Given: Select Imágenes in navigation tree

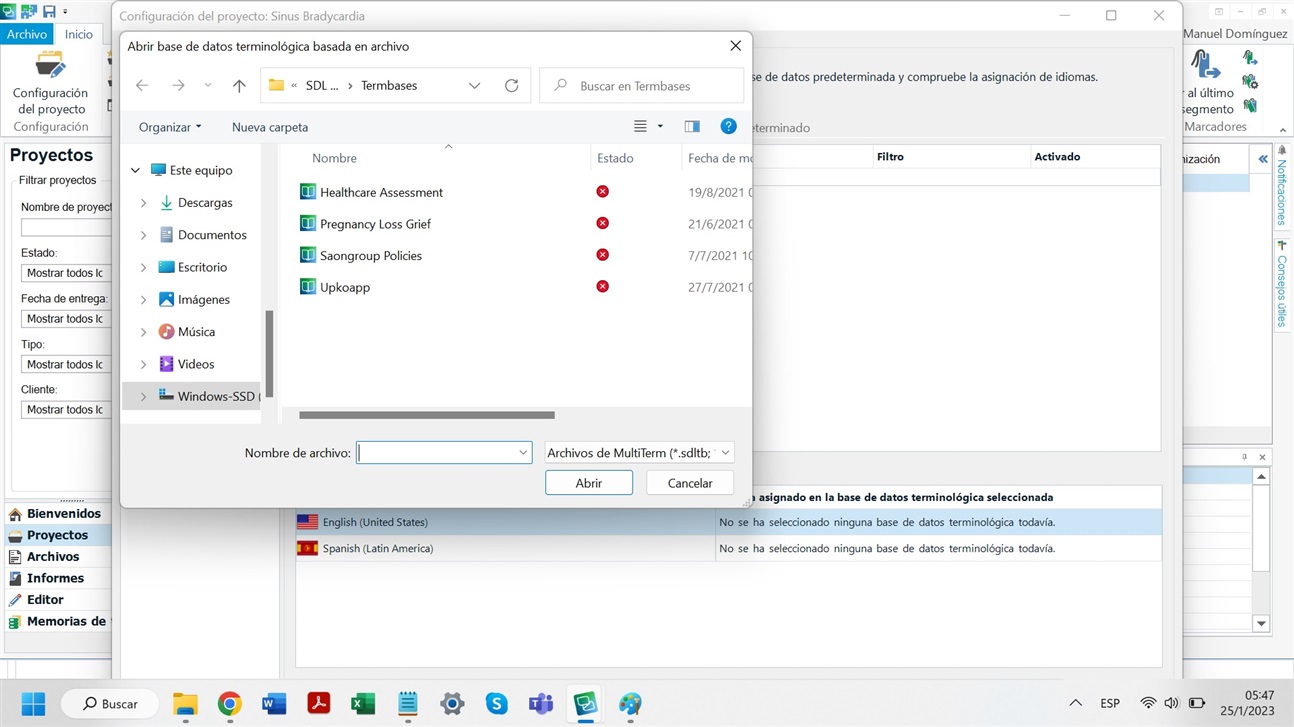Looking at the screenshot, I should (203, 299).
